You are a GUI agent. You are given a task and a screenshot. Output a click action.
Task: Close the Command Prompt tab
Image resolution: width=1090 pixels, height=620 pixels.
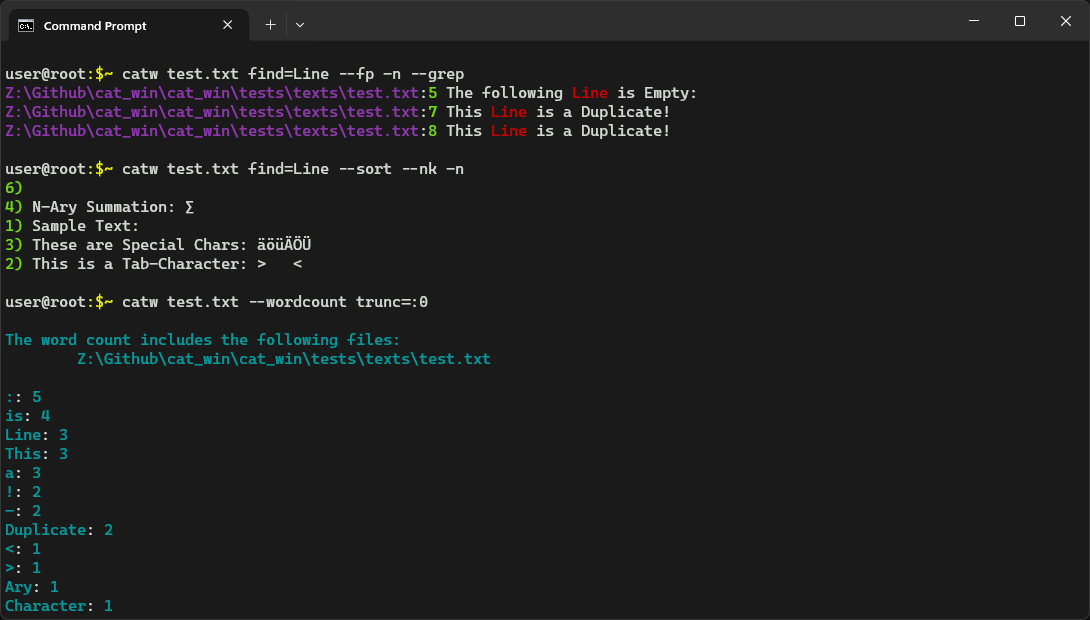227,25
